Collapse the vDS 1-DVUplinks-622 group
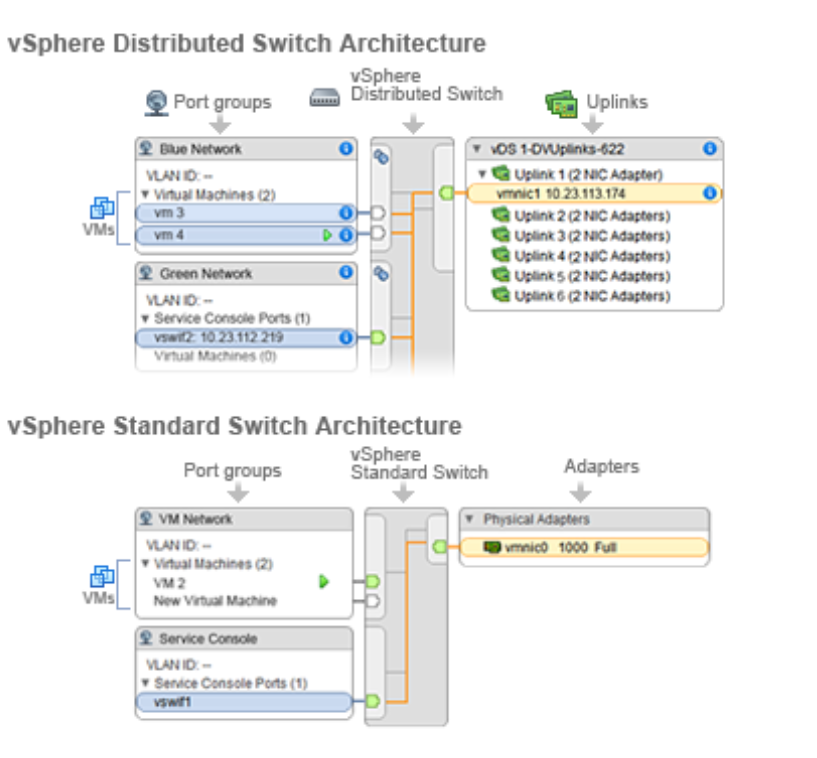Screen dimensions: 817x758 tap(476, 148)
